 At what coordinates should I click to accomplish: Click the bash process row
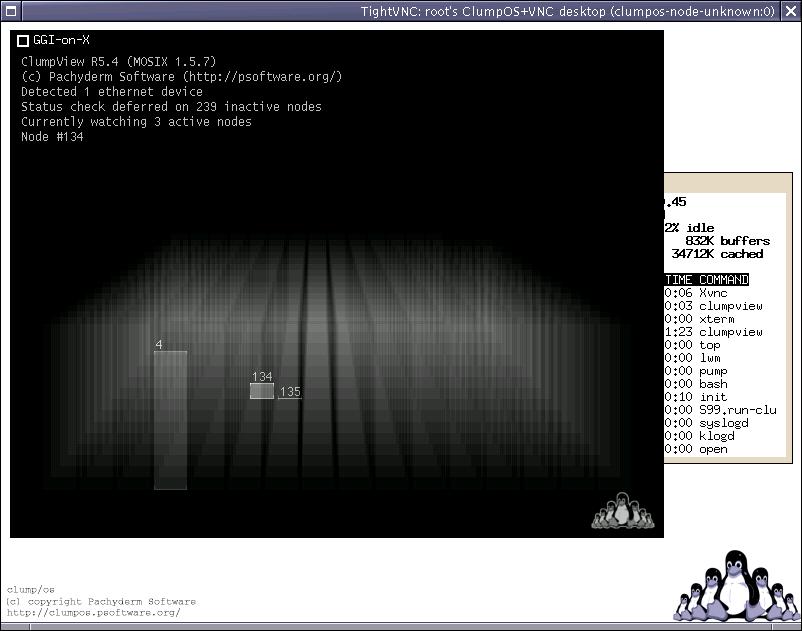696,384
